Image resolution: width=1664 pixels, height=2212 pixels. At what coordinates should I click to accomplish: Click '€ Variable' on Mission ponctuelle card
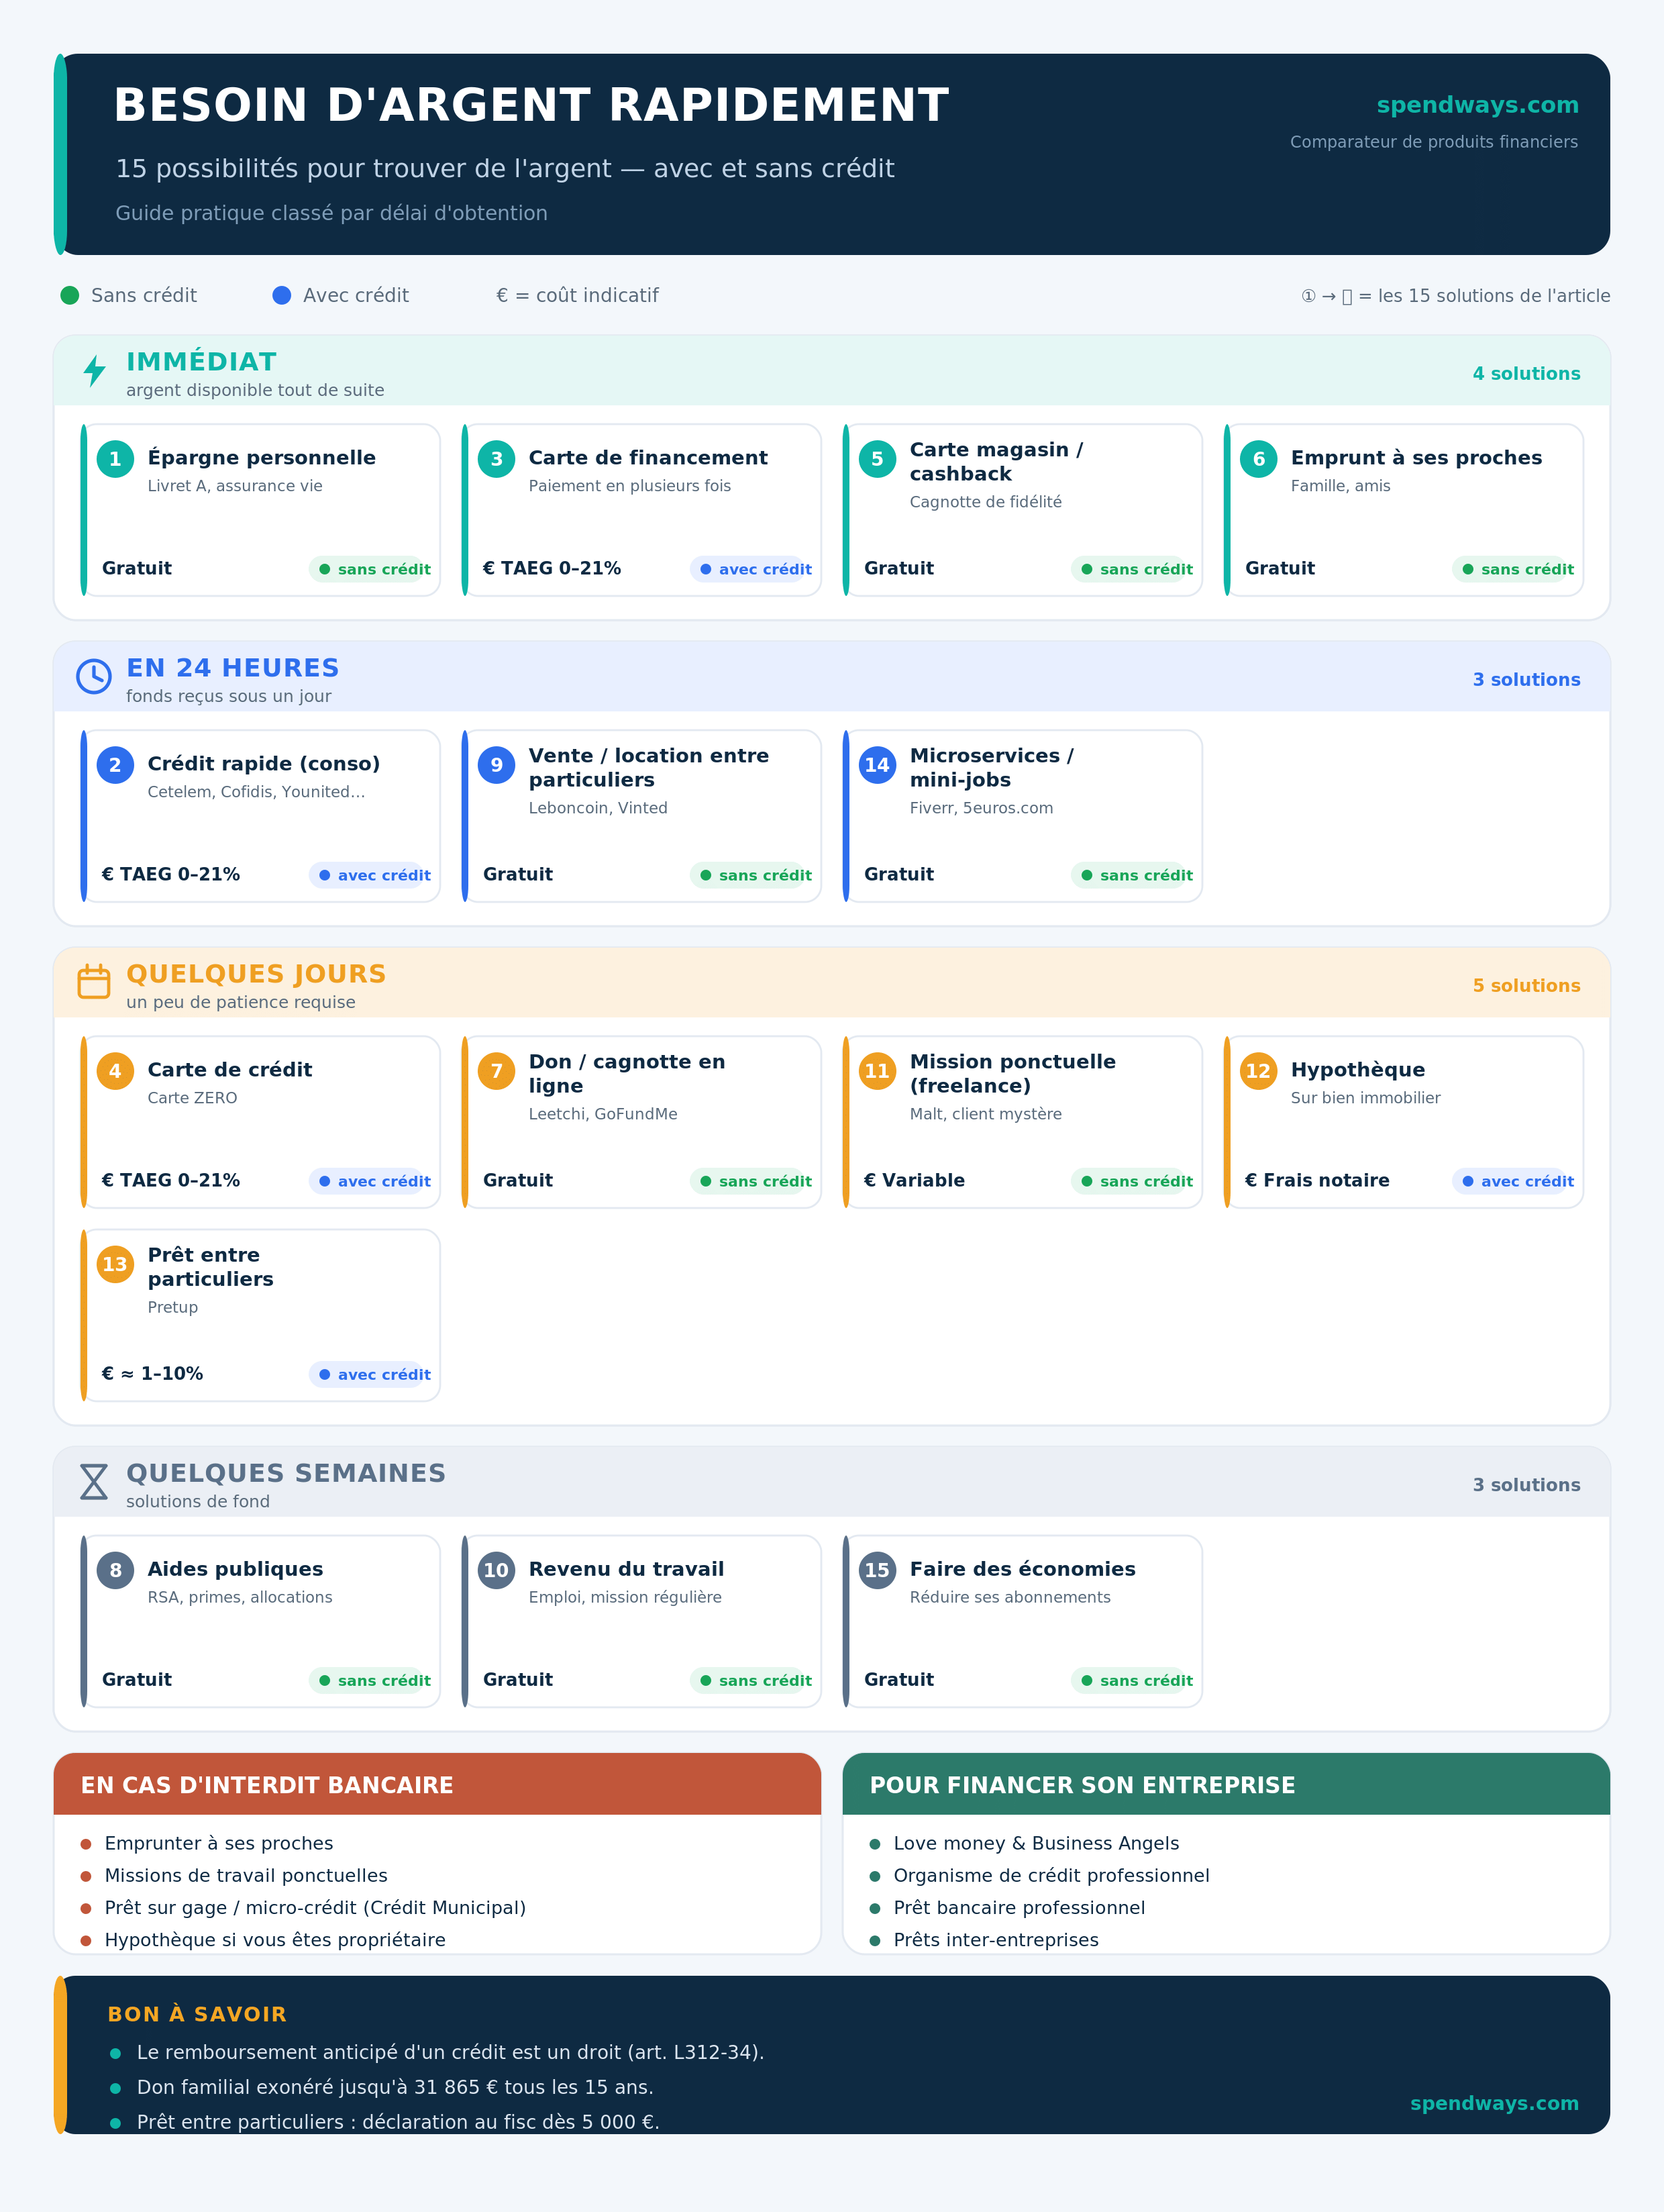click(x=914, y=1180)
